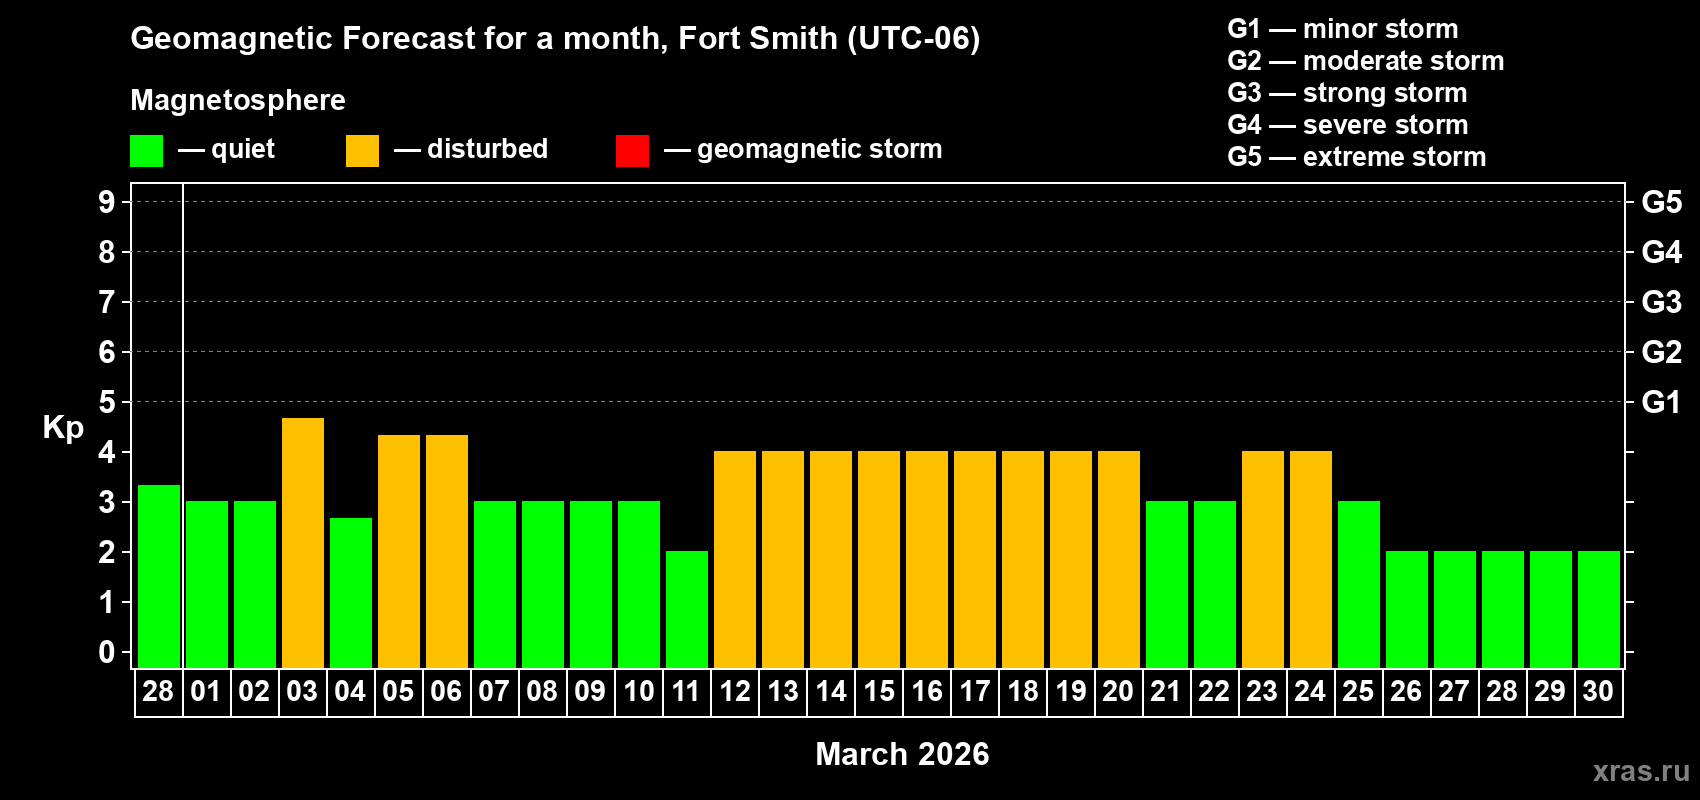This screenshot has height=800, width=1700.
Task: Click date label 18 on the axis
Action: [x=1022, y=691]
